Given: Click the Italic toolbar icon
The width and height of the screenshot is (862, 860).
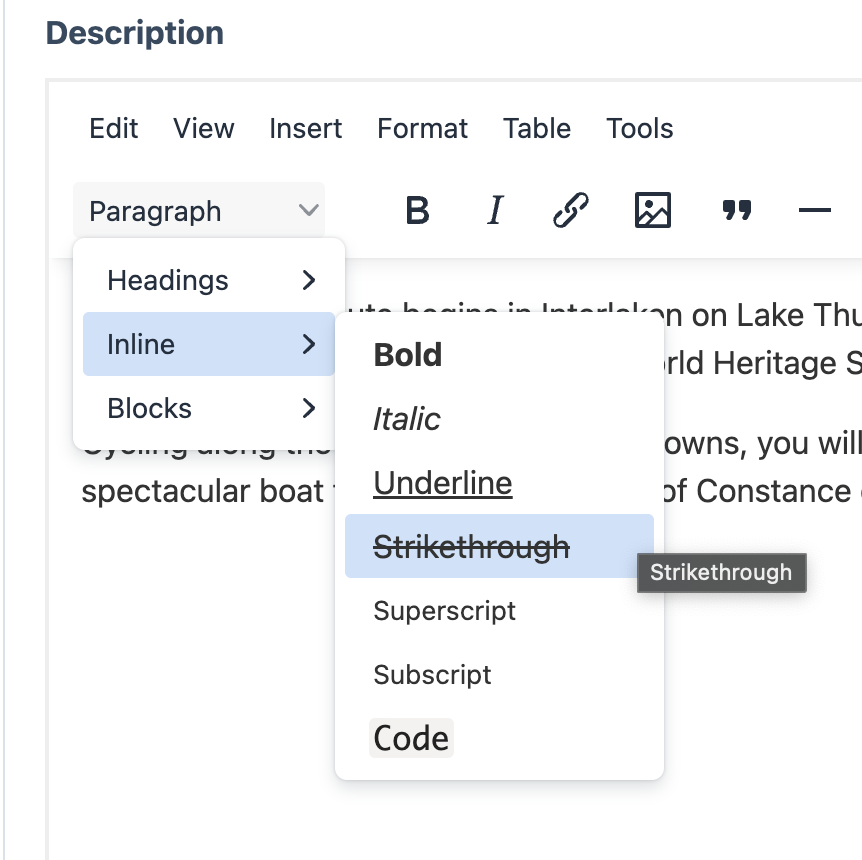Looking at the screenshot, I should pyautogui.click(x=494, y=211).
